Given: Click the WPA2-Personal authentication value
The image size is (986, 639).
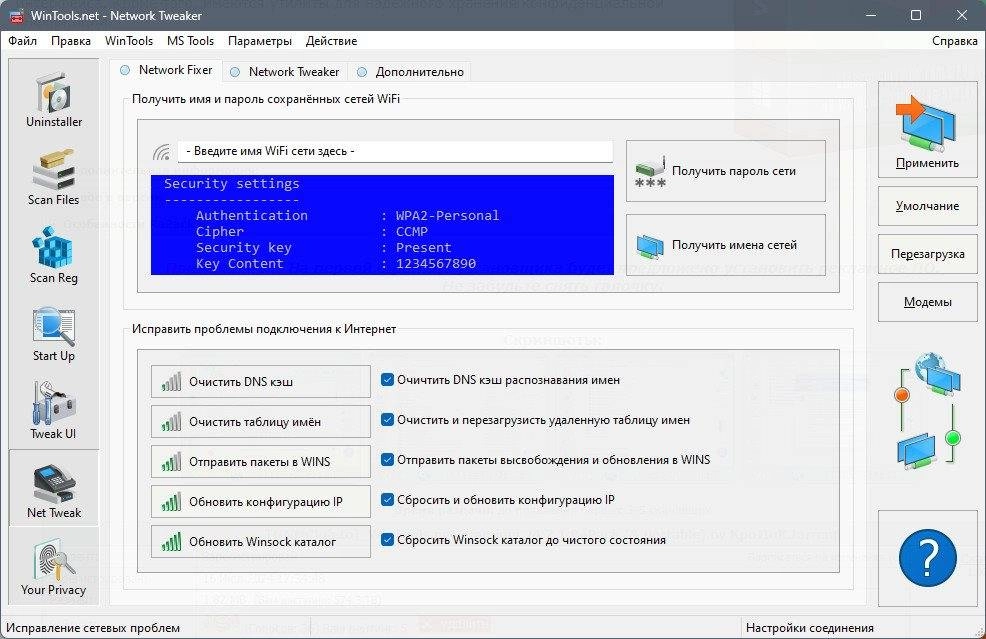Looking at the screenshot, I should (x=448, y=216).
